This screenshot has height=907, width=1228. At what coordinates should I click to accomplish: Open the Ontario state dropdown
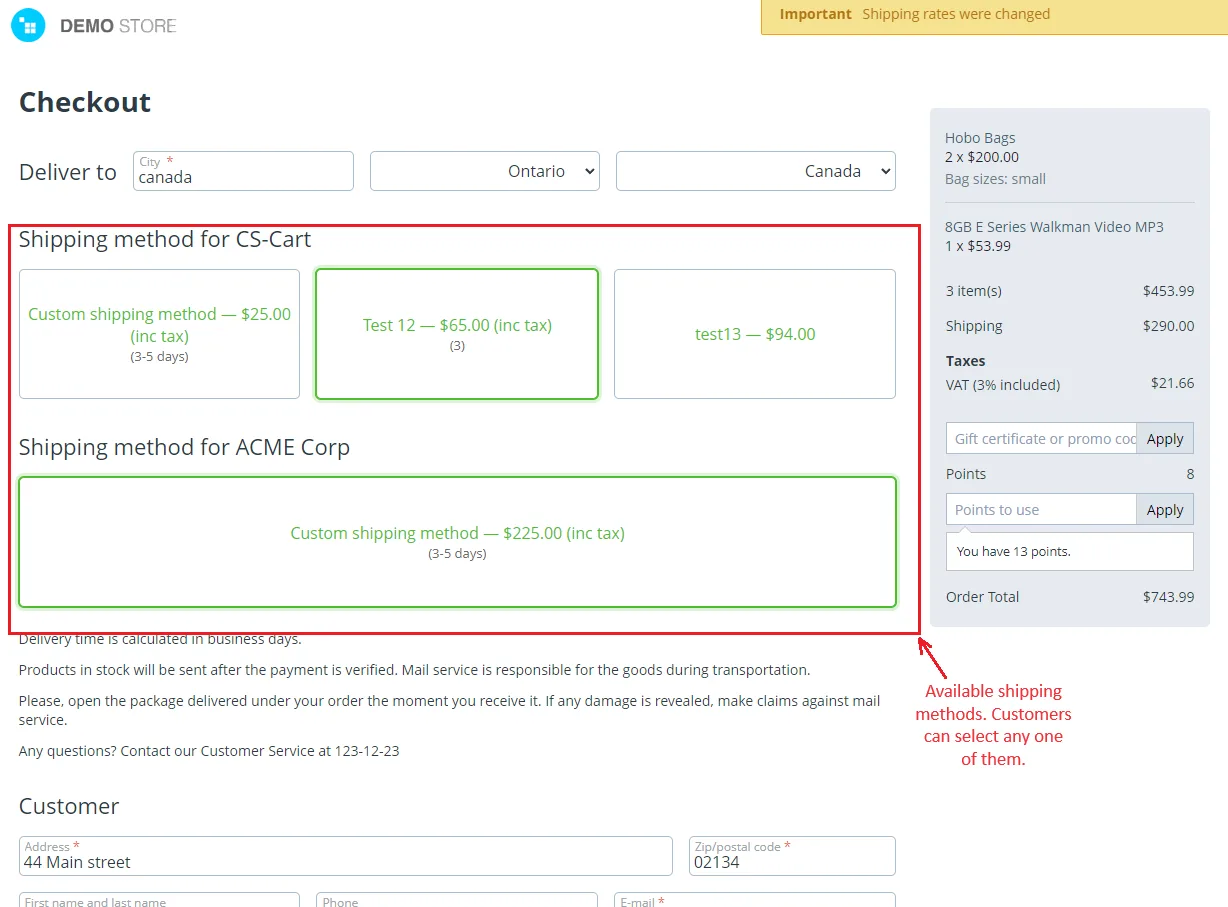[x=485, y=171]
